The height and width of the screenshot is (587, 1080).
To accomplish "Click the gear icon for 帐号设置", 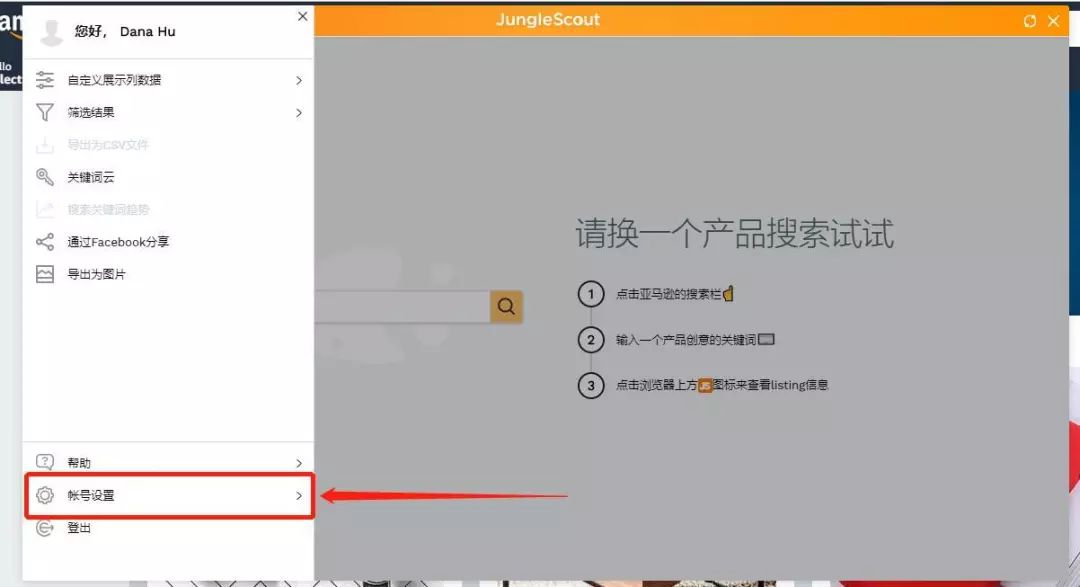I will [x=45, y=495].
